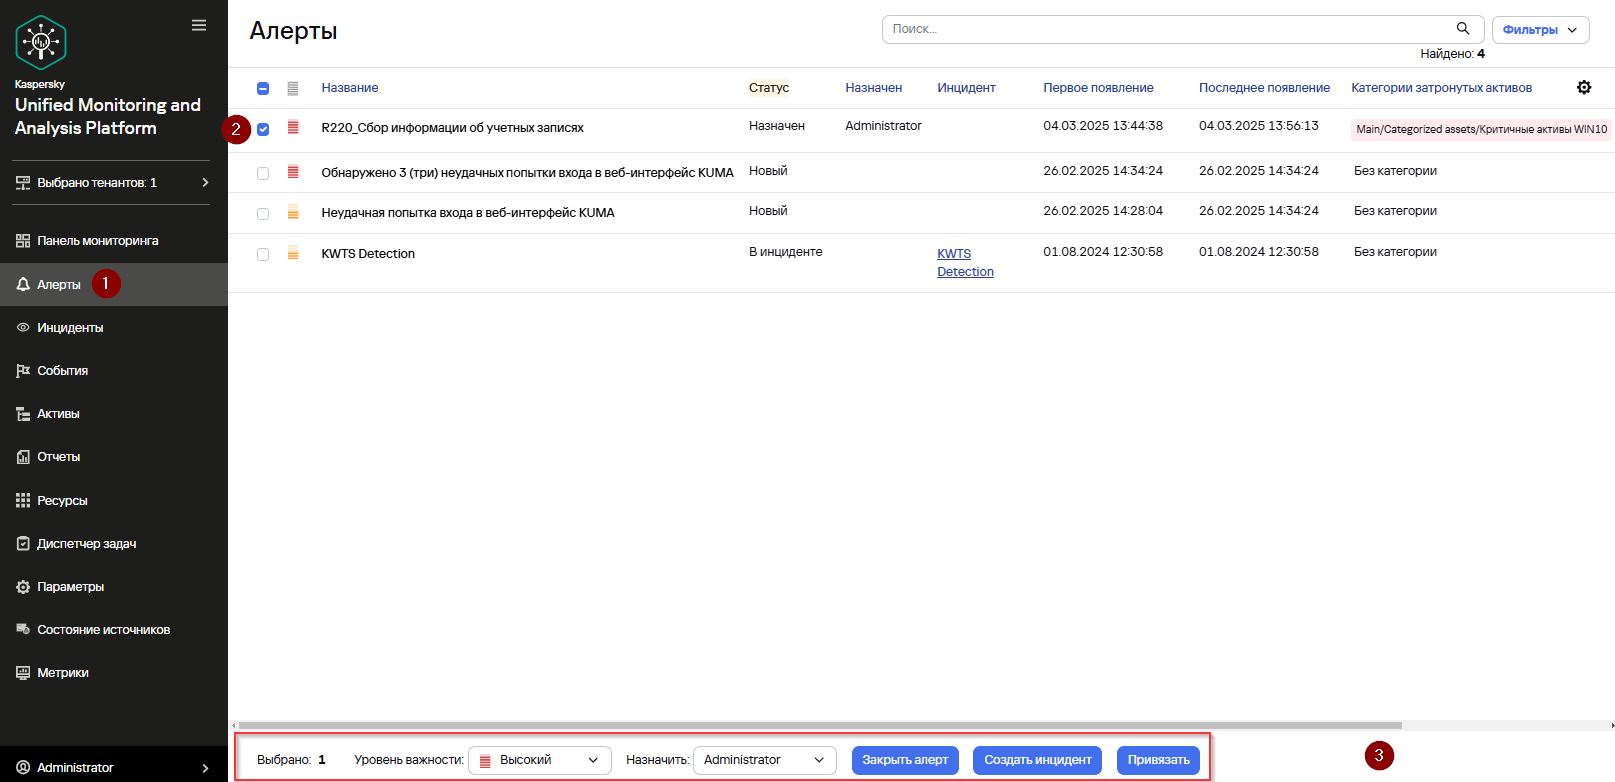This screenshot has height=782, width=1615.
Task: Click the tenants icon beside Выбрано тенантов
Action: pos(23,183)
